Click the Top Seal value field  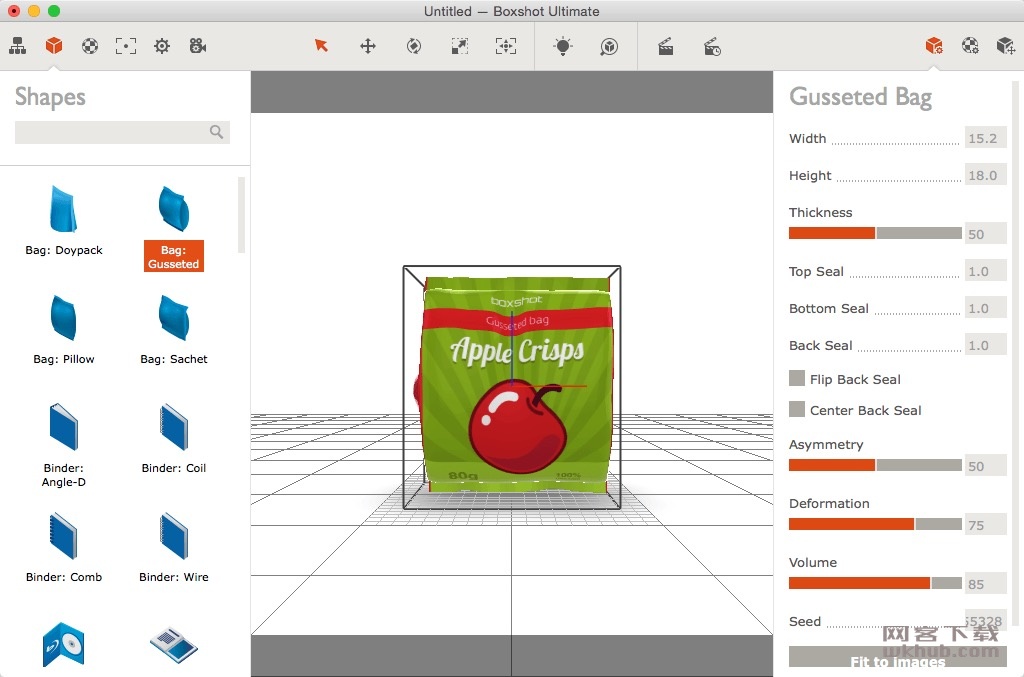[x=985, y=271]
